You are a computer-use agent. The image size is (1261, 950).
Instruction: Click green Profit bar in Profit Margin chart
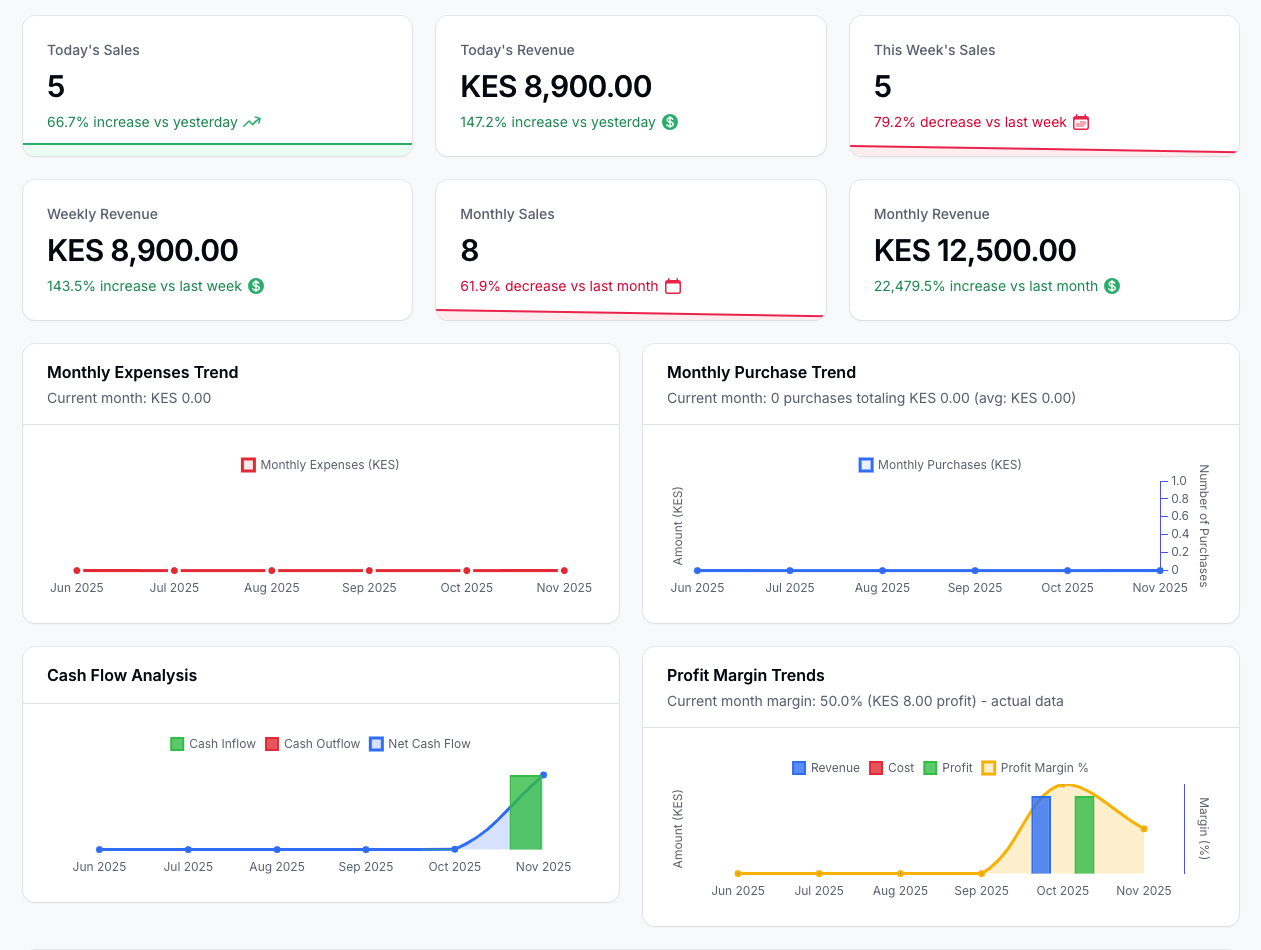[1084, 835]
